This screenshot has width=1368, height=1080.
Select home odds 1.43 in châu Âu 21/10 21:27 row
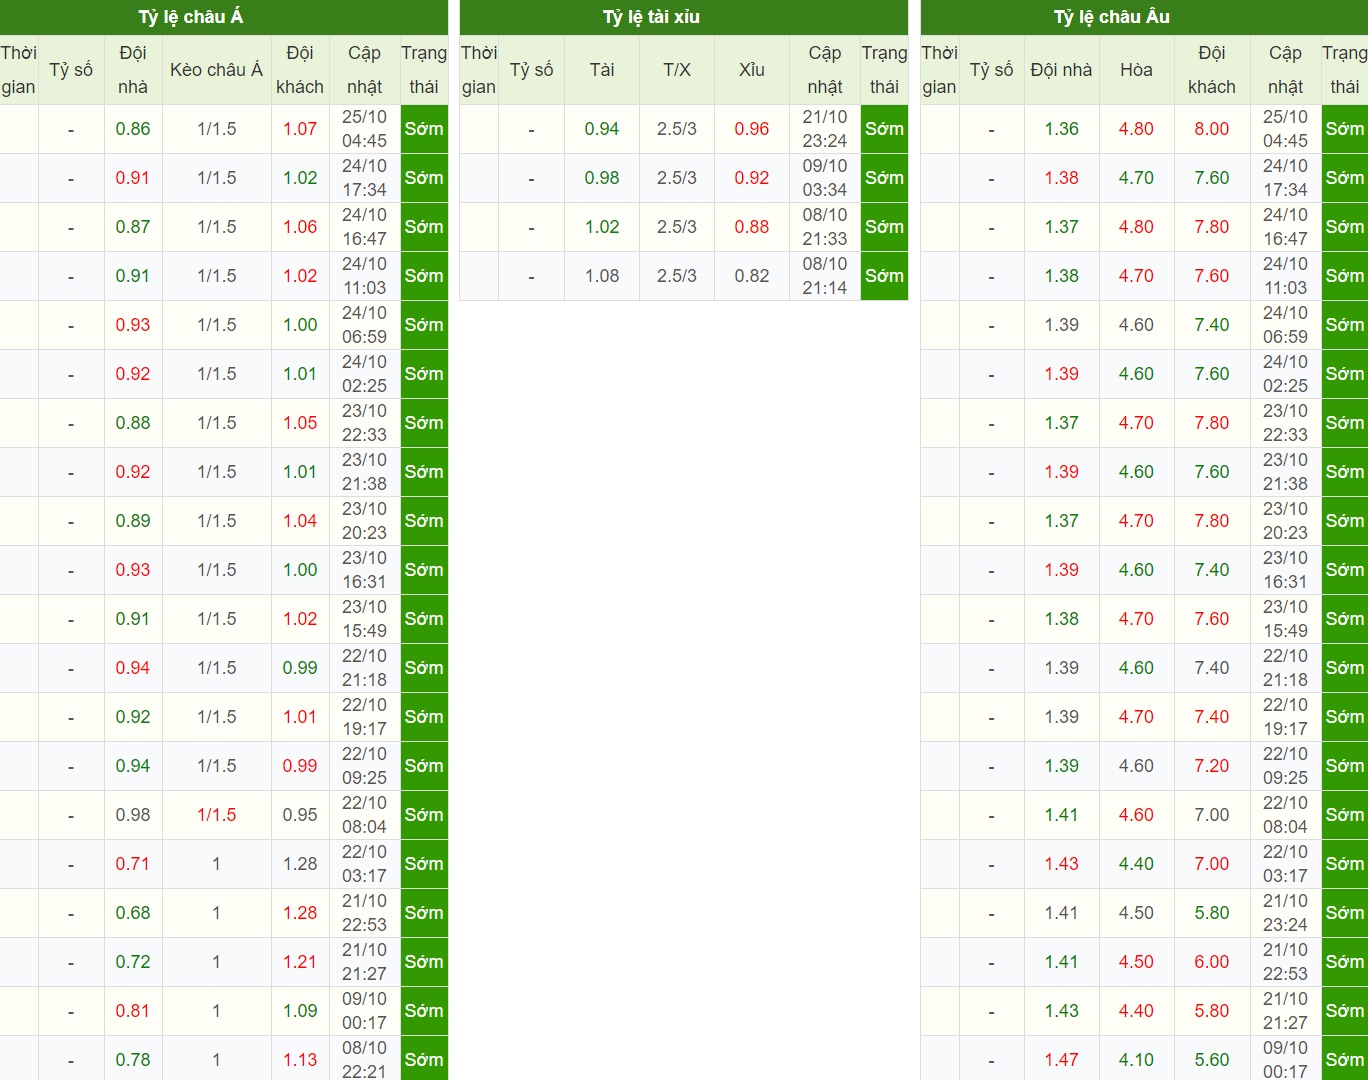pyautogui.click(x=1061, y=1011)
